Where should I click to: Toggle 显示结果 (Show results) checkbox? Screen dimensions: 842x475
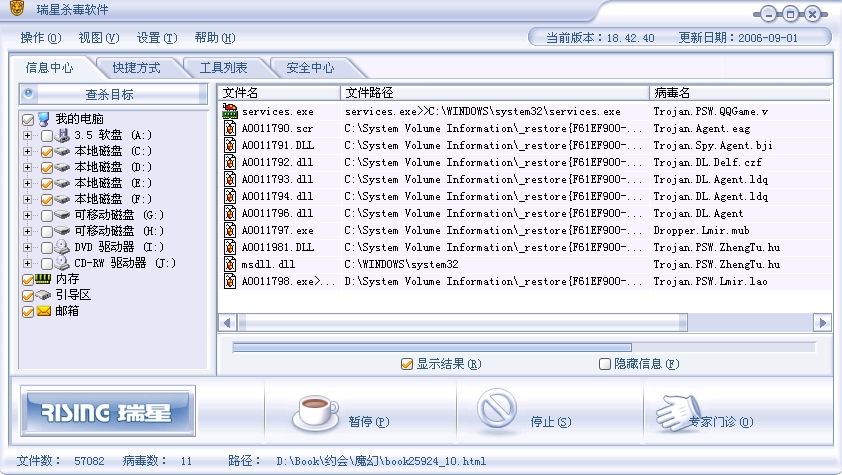pos(407,364)
